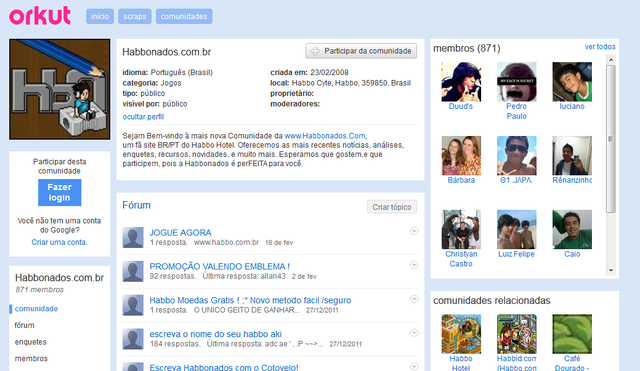This screenshot has height=371, width=640.
Task: Click avatar icon beside escreva o nome topic
Action: [133, 339]
